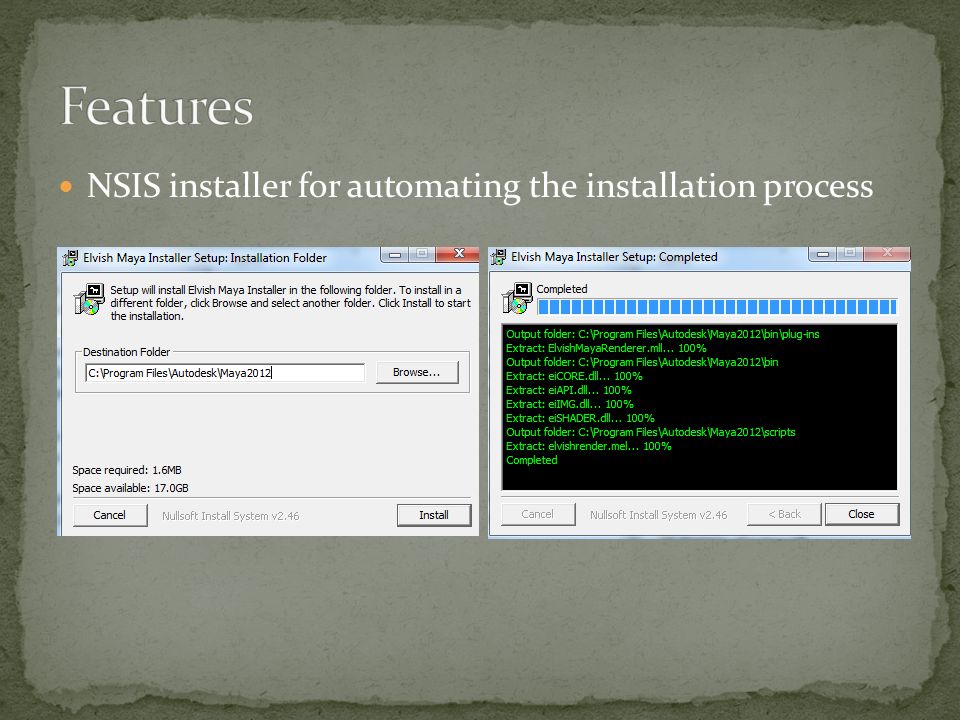The height and width of the screenshot is (720, 960).
Task: Minimize the Installation Folder window
Action: [x=395, y=254]
